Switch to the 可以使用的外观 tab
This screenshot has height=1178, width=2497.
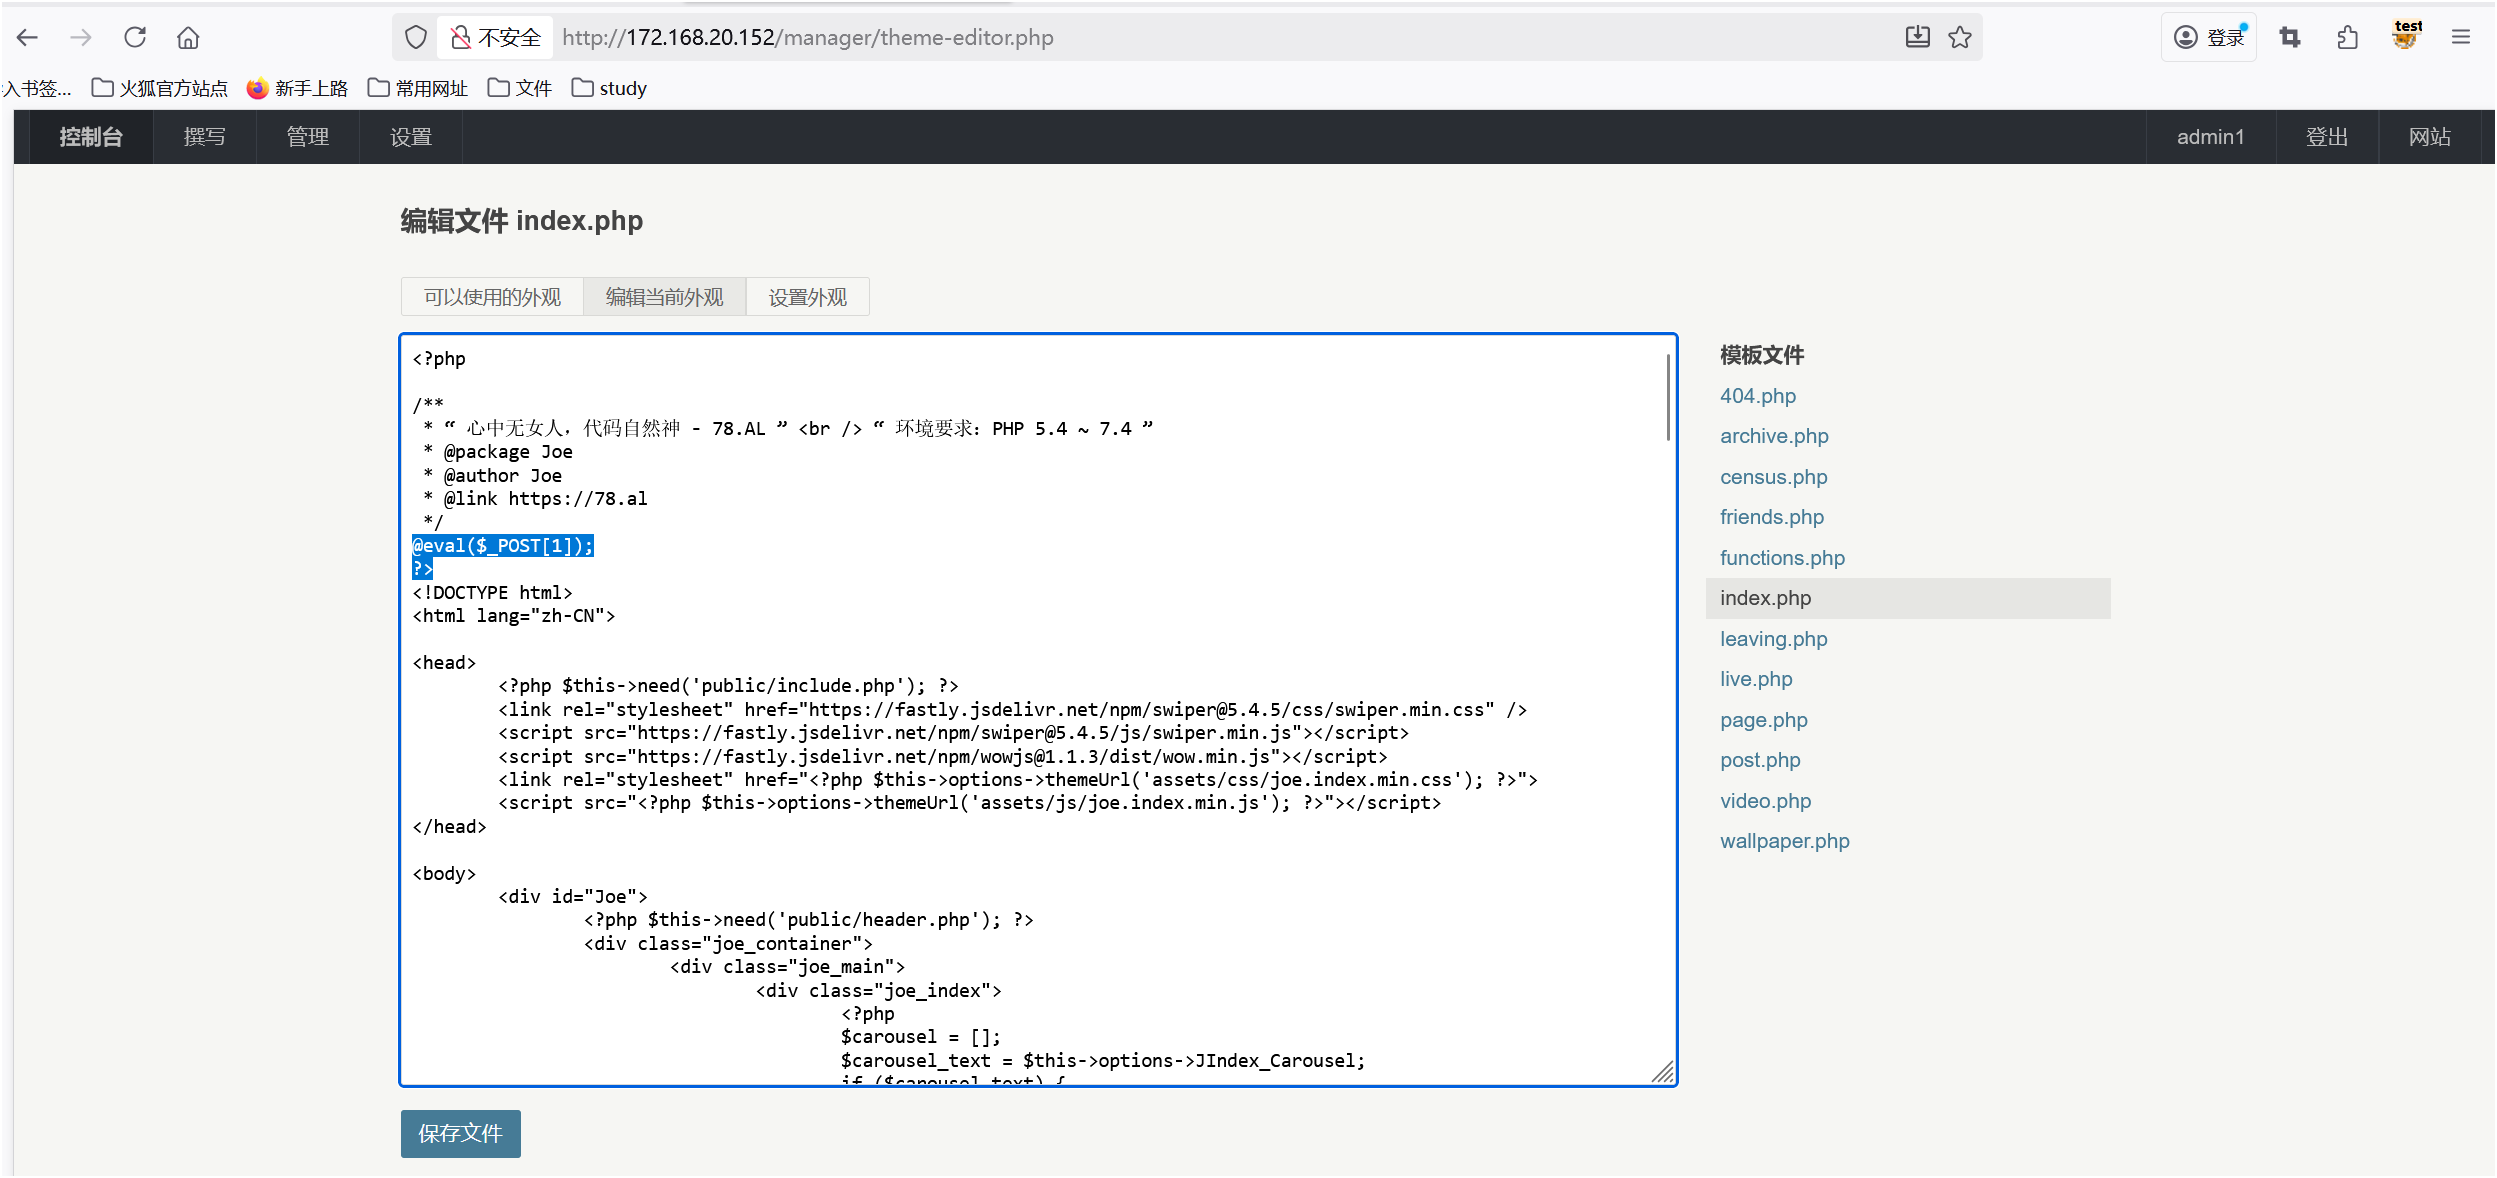[492, 297]
